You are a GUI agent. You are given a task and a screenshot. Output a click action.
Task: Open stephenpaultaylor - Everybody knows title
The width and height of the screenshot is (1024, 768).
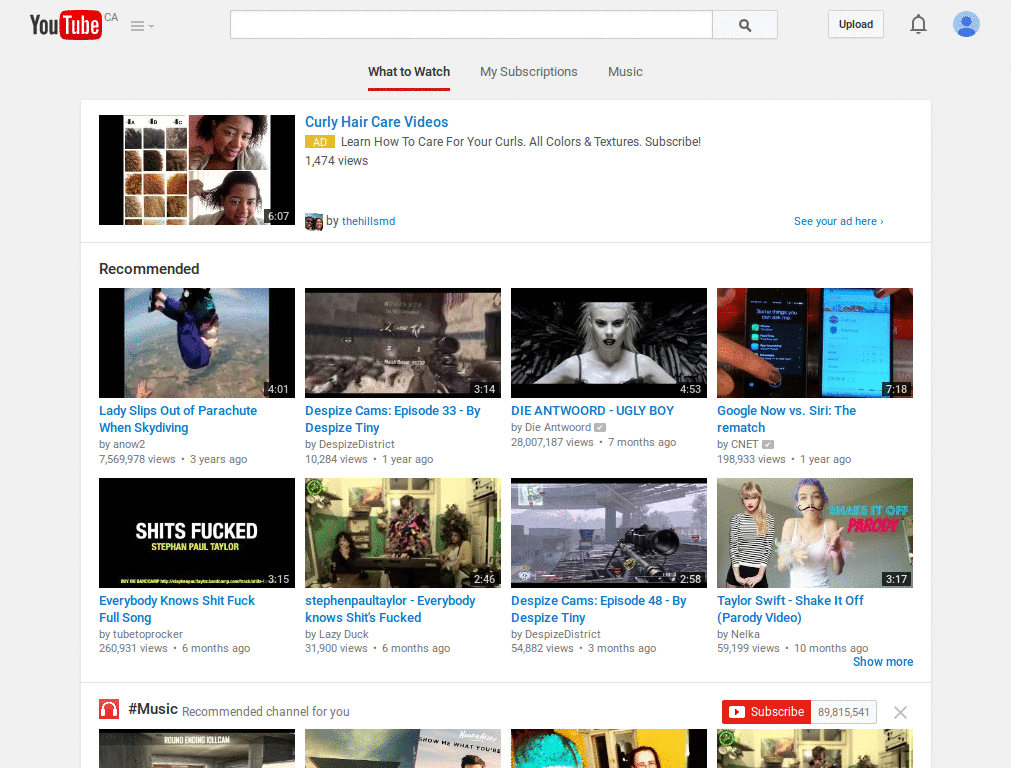coord(390,609)
